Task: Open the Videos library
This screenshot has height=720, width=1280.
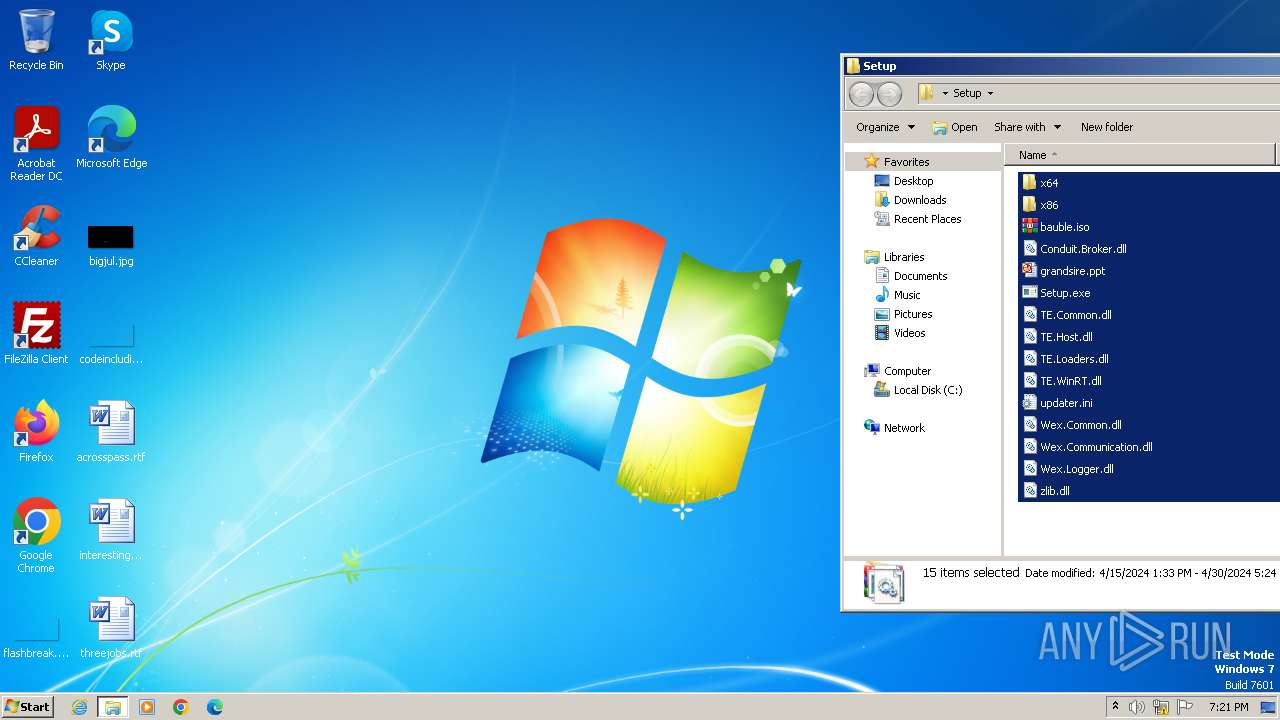Action: 910,333
